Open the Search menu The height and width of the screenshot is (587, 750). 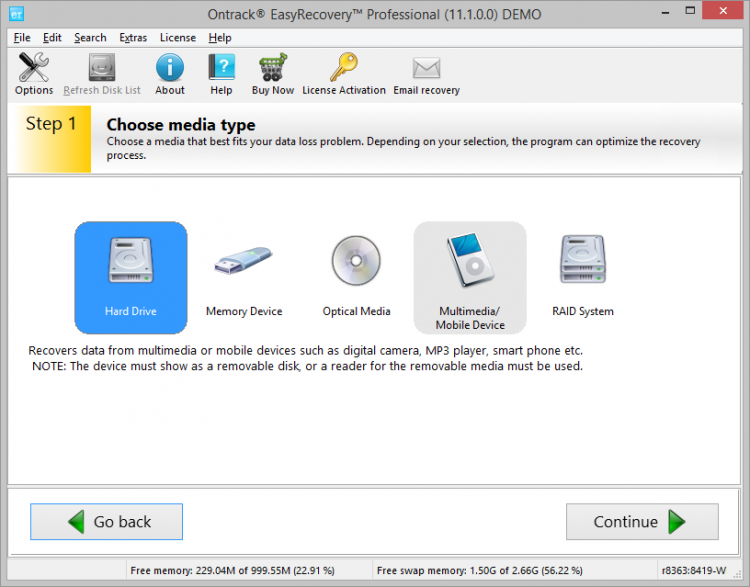(x=90, y=38)
